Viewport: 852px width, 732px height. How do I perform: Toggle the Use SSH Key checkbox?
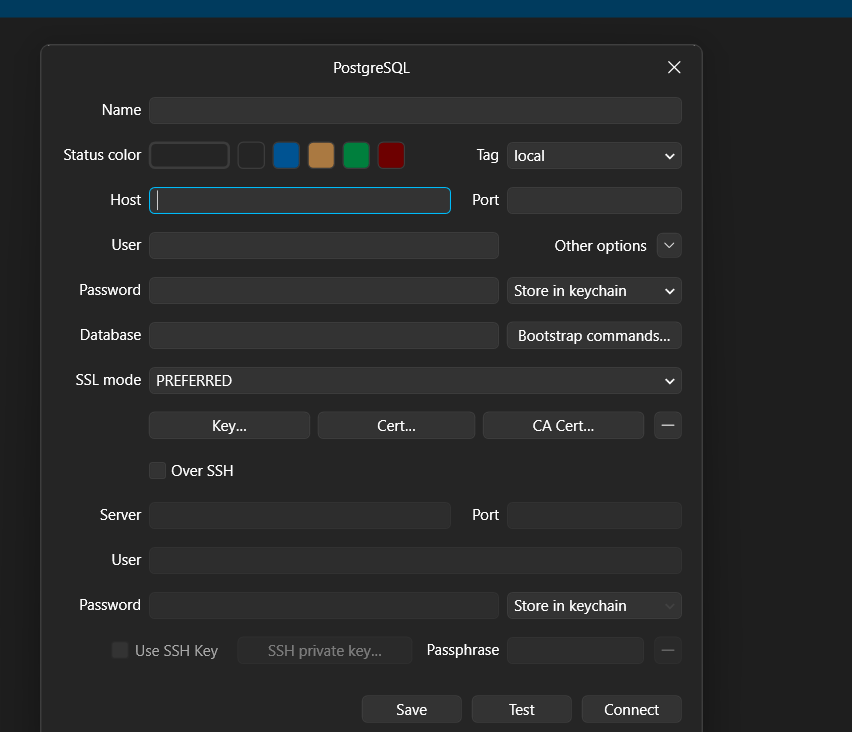[120, 650]
